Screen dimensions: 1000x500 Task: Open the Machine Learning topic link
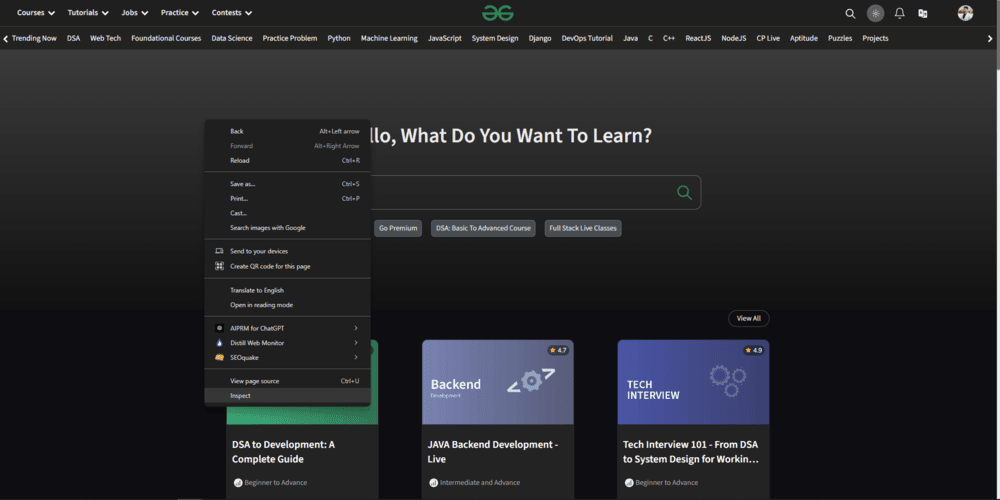coord(389,38)
